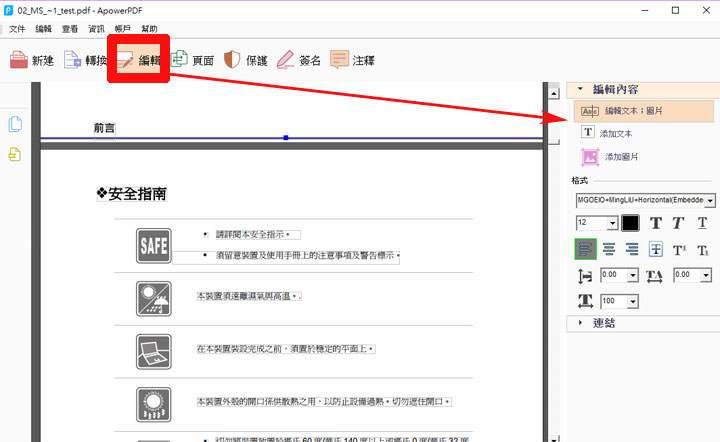Open the 保護 (Protect) shield tool
Screen dimensions: 720x442
[x=246, y=60]
